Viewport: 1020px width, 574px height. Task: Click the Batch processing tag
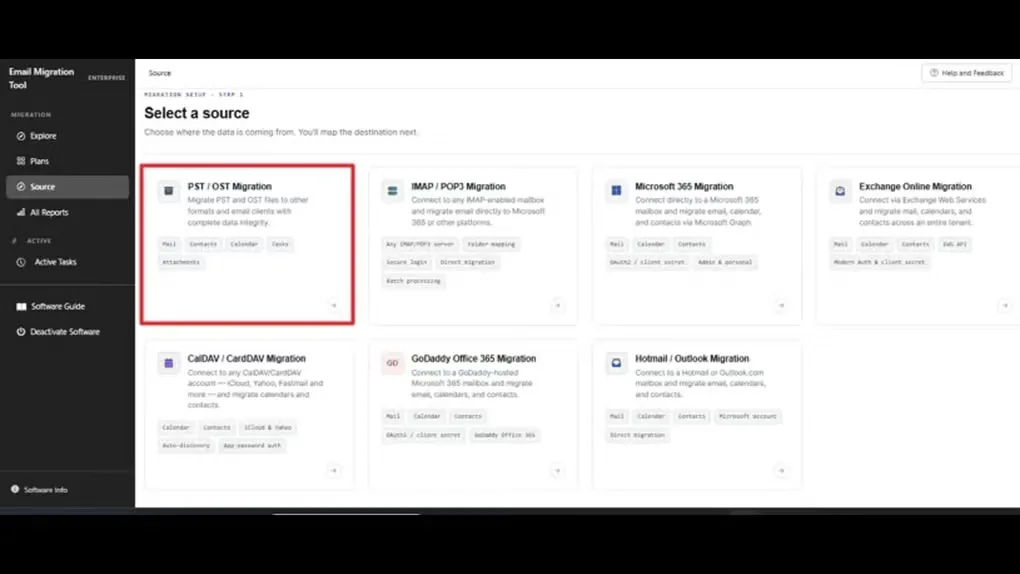(x=413, y=281)
